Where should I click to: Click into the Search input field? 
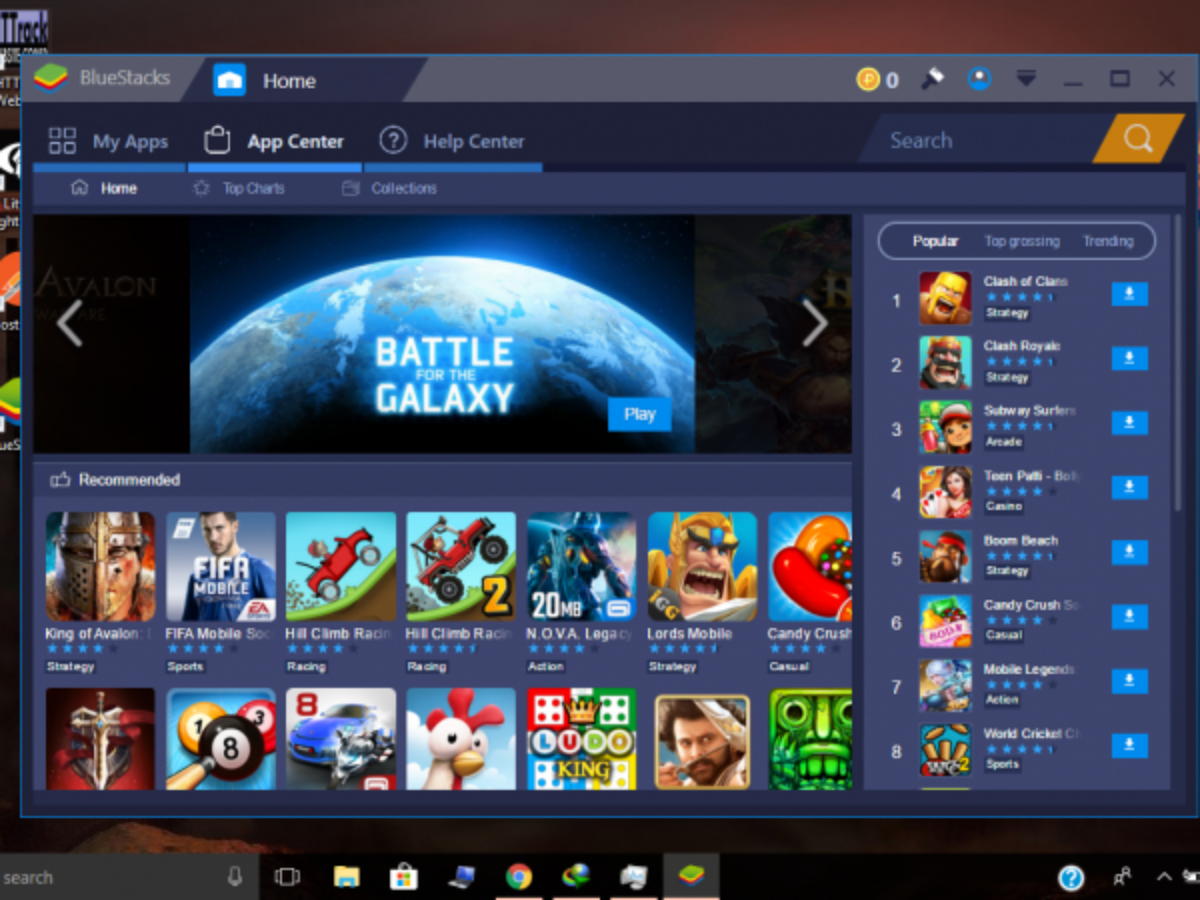coord(980,140)
